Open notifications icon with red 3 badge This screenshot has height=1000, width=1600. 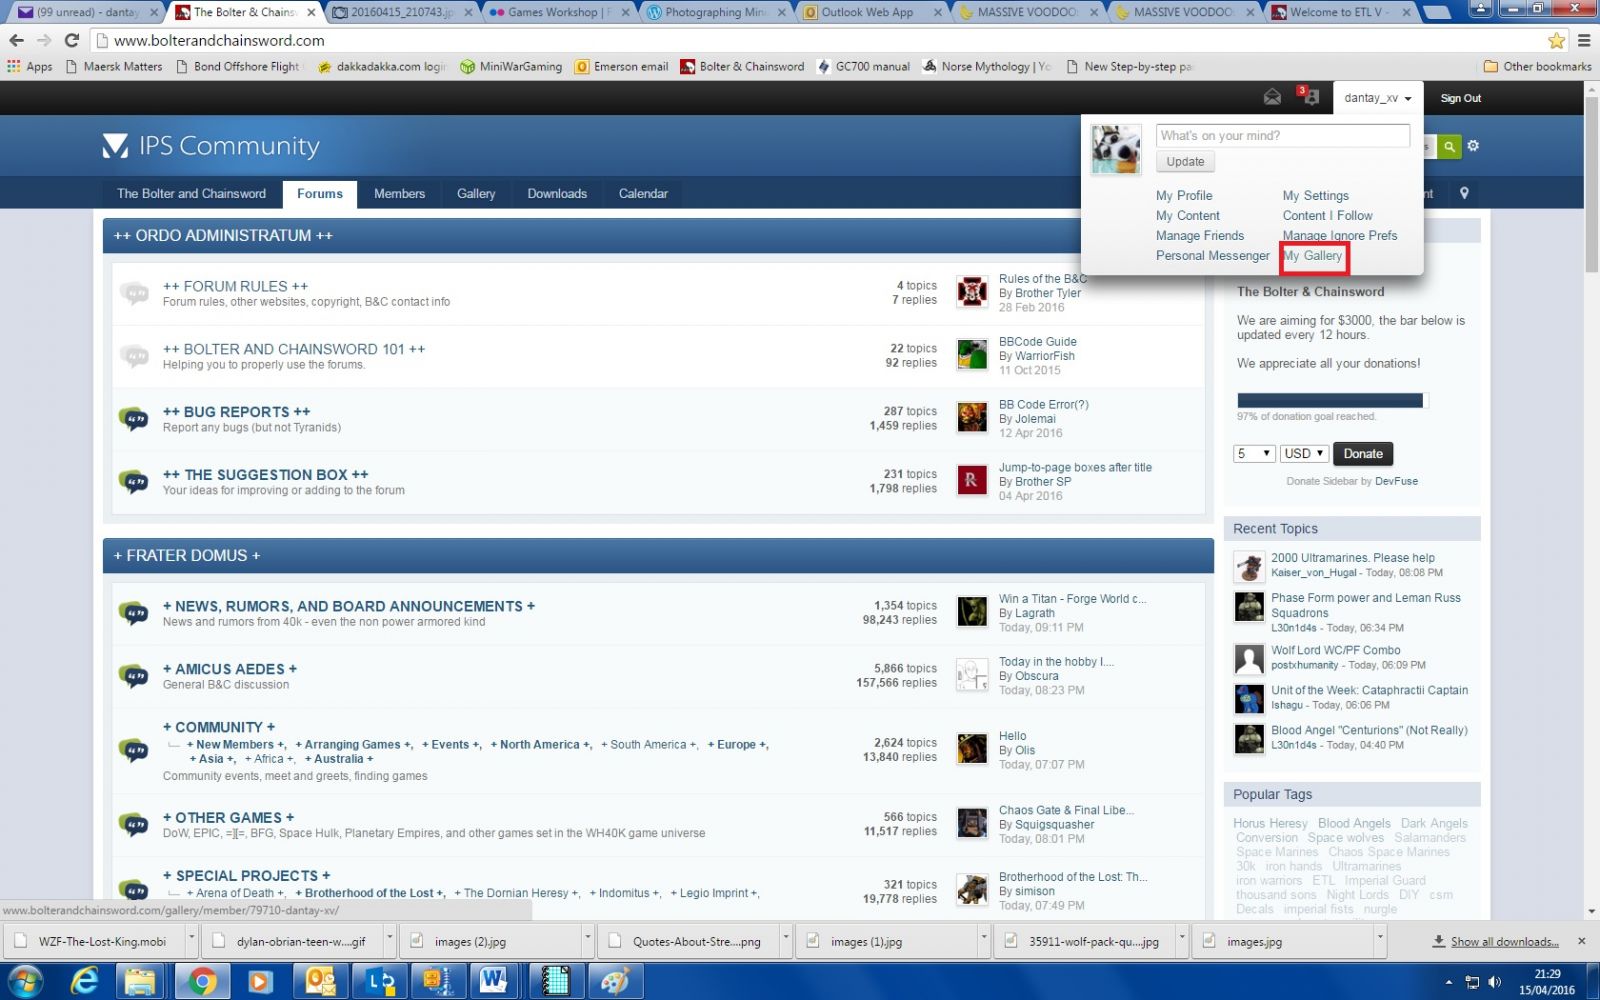tap(1310, 97)
